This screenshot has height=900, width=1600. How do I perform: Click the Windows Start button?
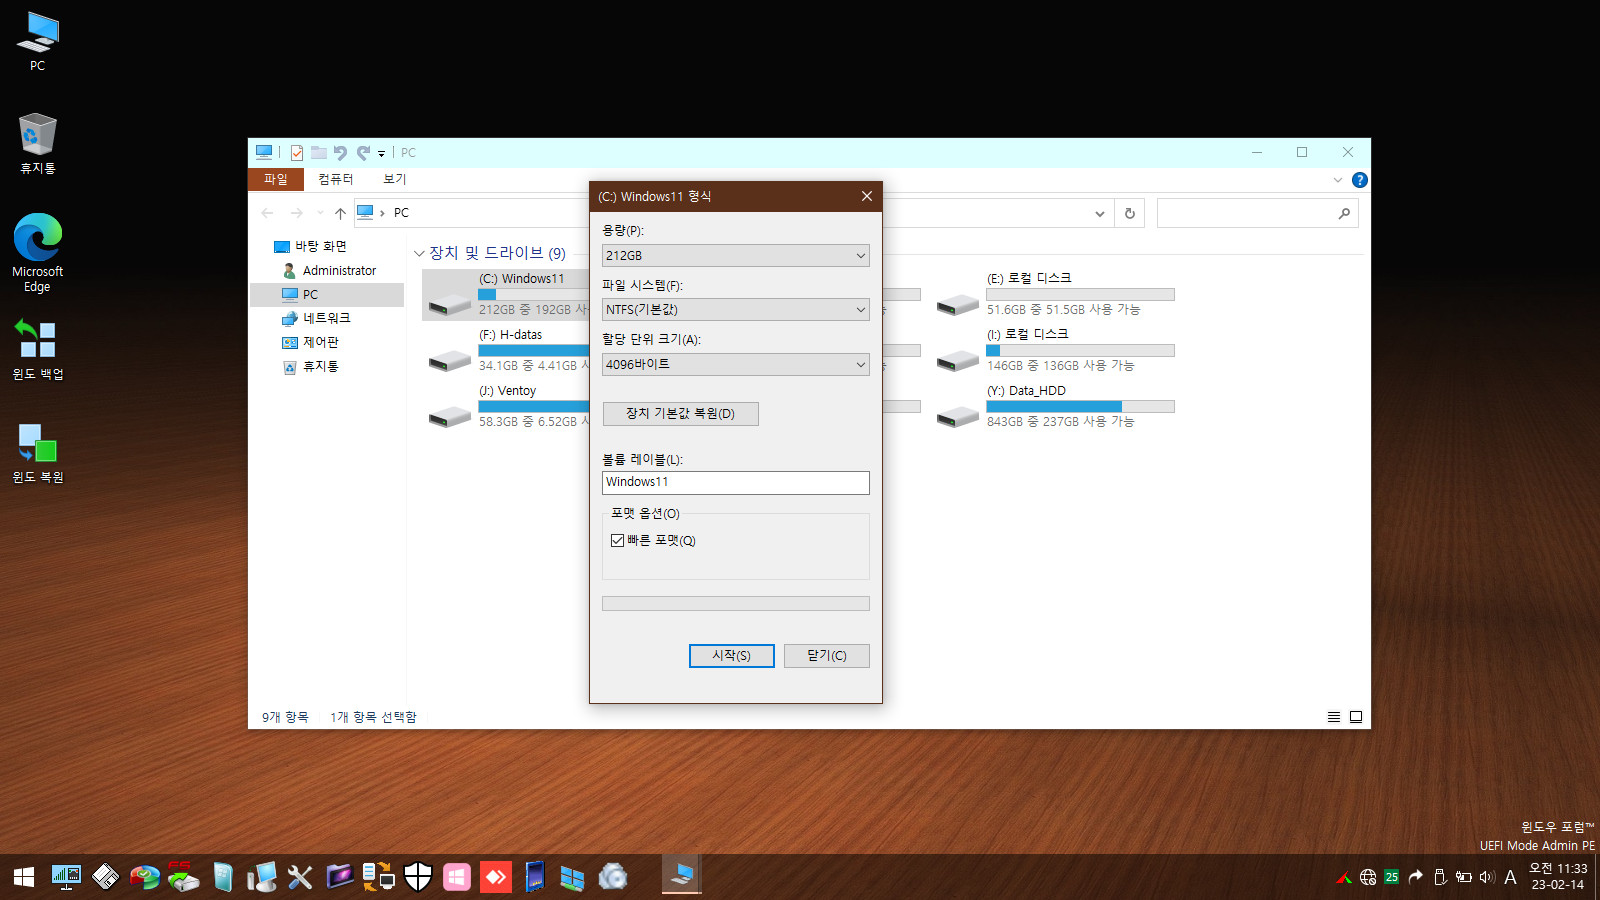pos(24,877)
